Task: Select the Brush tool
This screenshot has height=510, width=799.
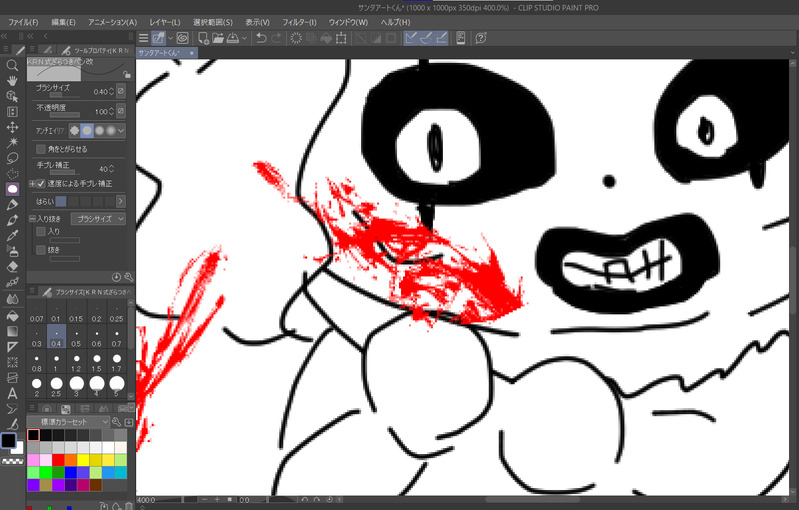Action: pos(12,220)
